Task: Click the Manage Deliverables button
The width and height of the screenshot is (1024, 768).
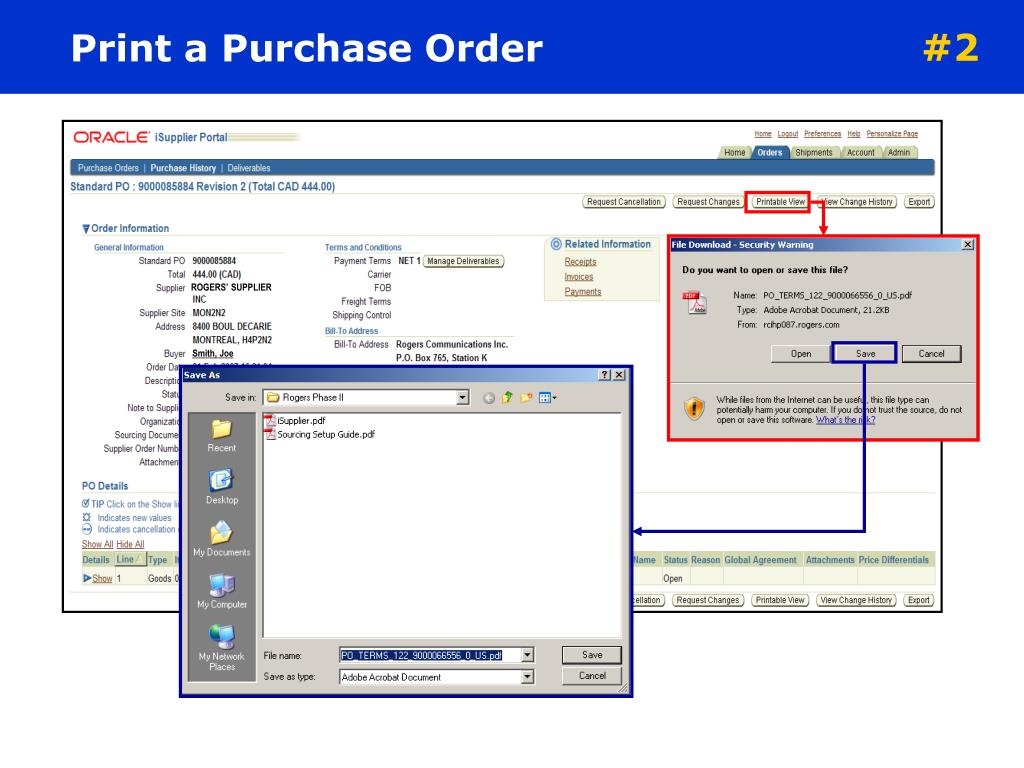Action: pos(463,261)
